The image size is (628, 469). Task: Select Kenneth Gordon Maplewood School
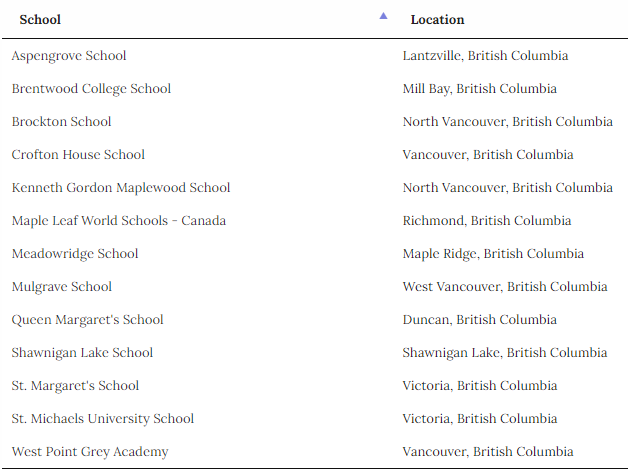click(x=121, y=188)
